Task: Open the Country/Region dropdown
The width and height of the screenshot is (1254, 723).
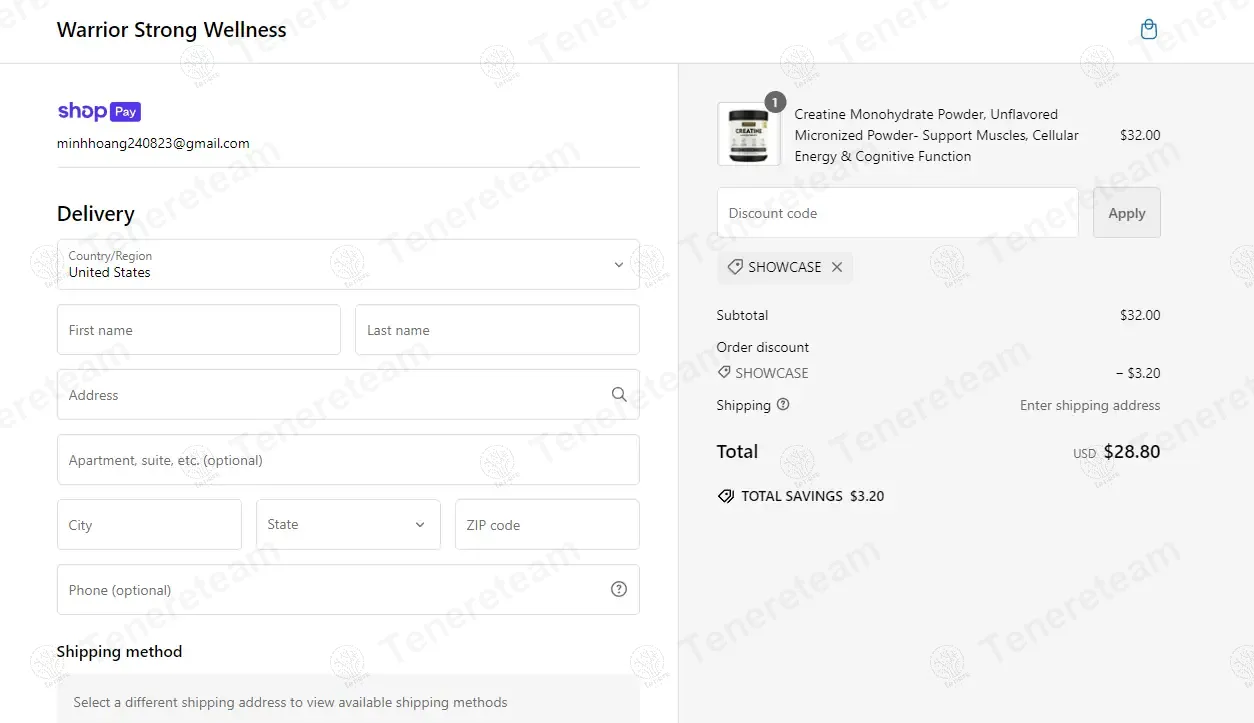Action: [x=348, y=265]
